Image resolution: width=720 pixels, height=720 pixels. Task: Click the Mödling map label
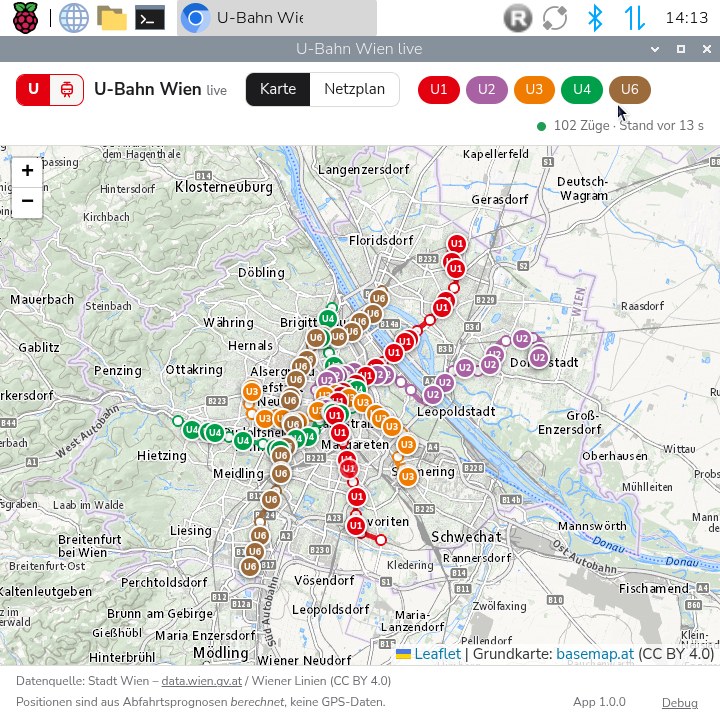point(221,652)
